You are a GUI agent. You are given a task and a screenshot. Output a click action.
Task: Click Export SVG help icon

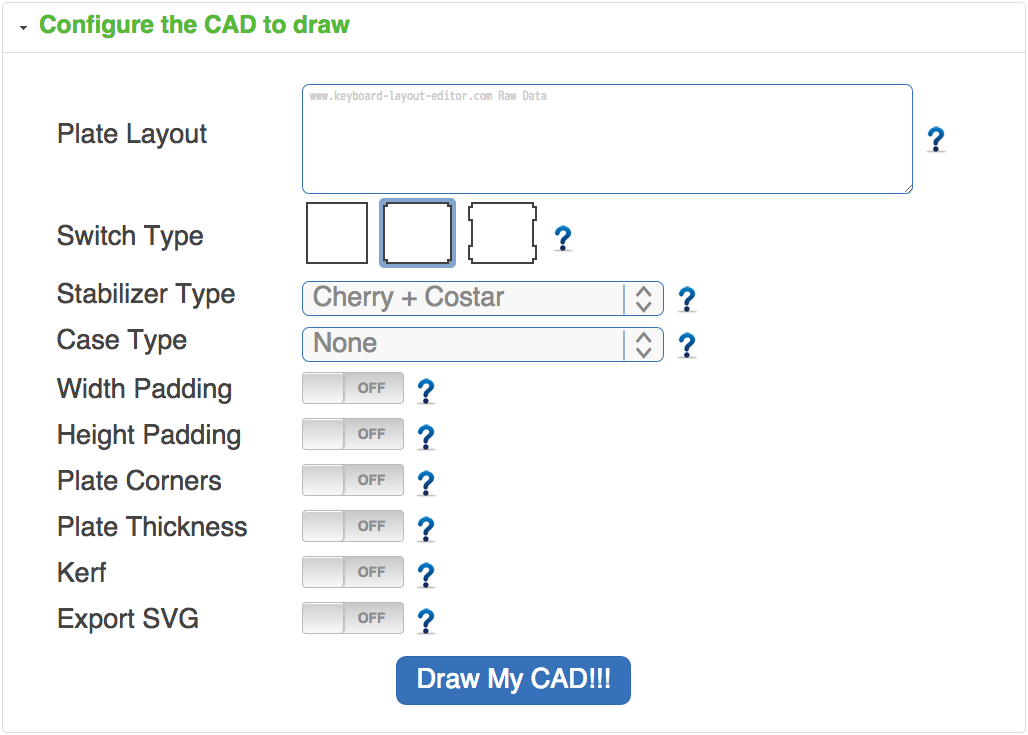click(426, 621)
